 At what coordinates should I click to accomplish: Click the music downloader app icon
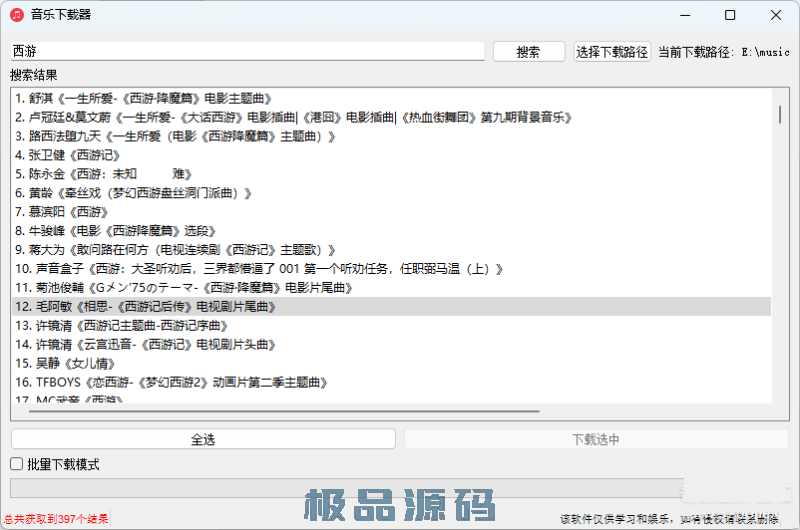17,16
